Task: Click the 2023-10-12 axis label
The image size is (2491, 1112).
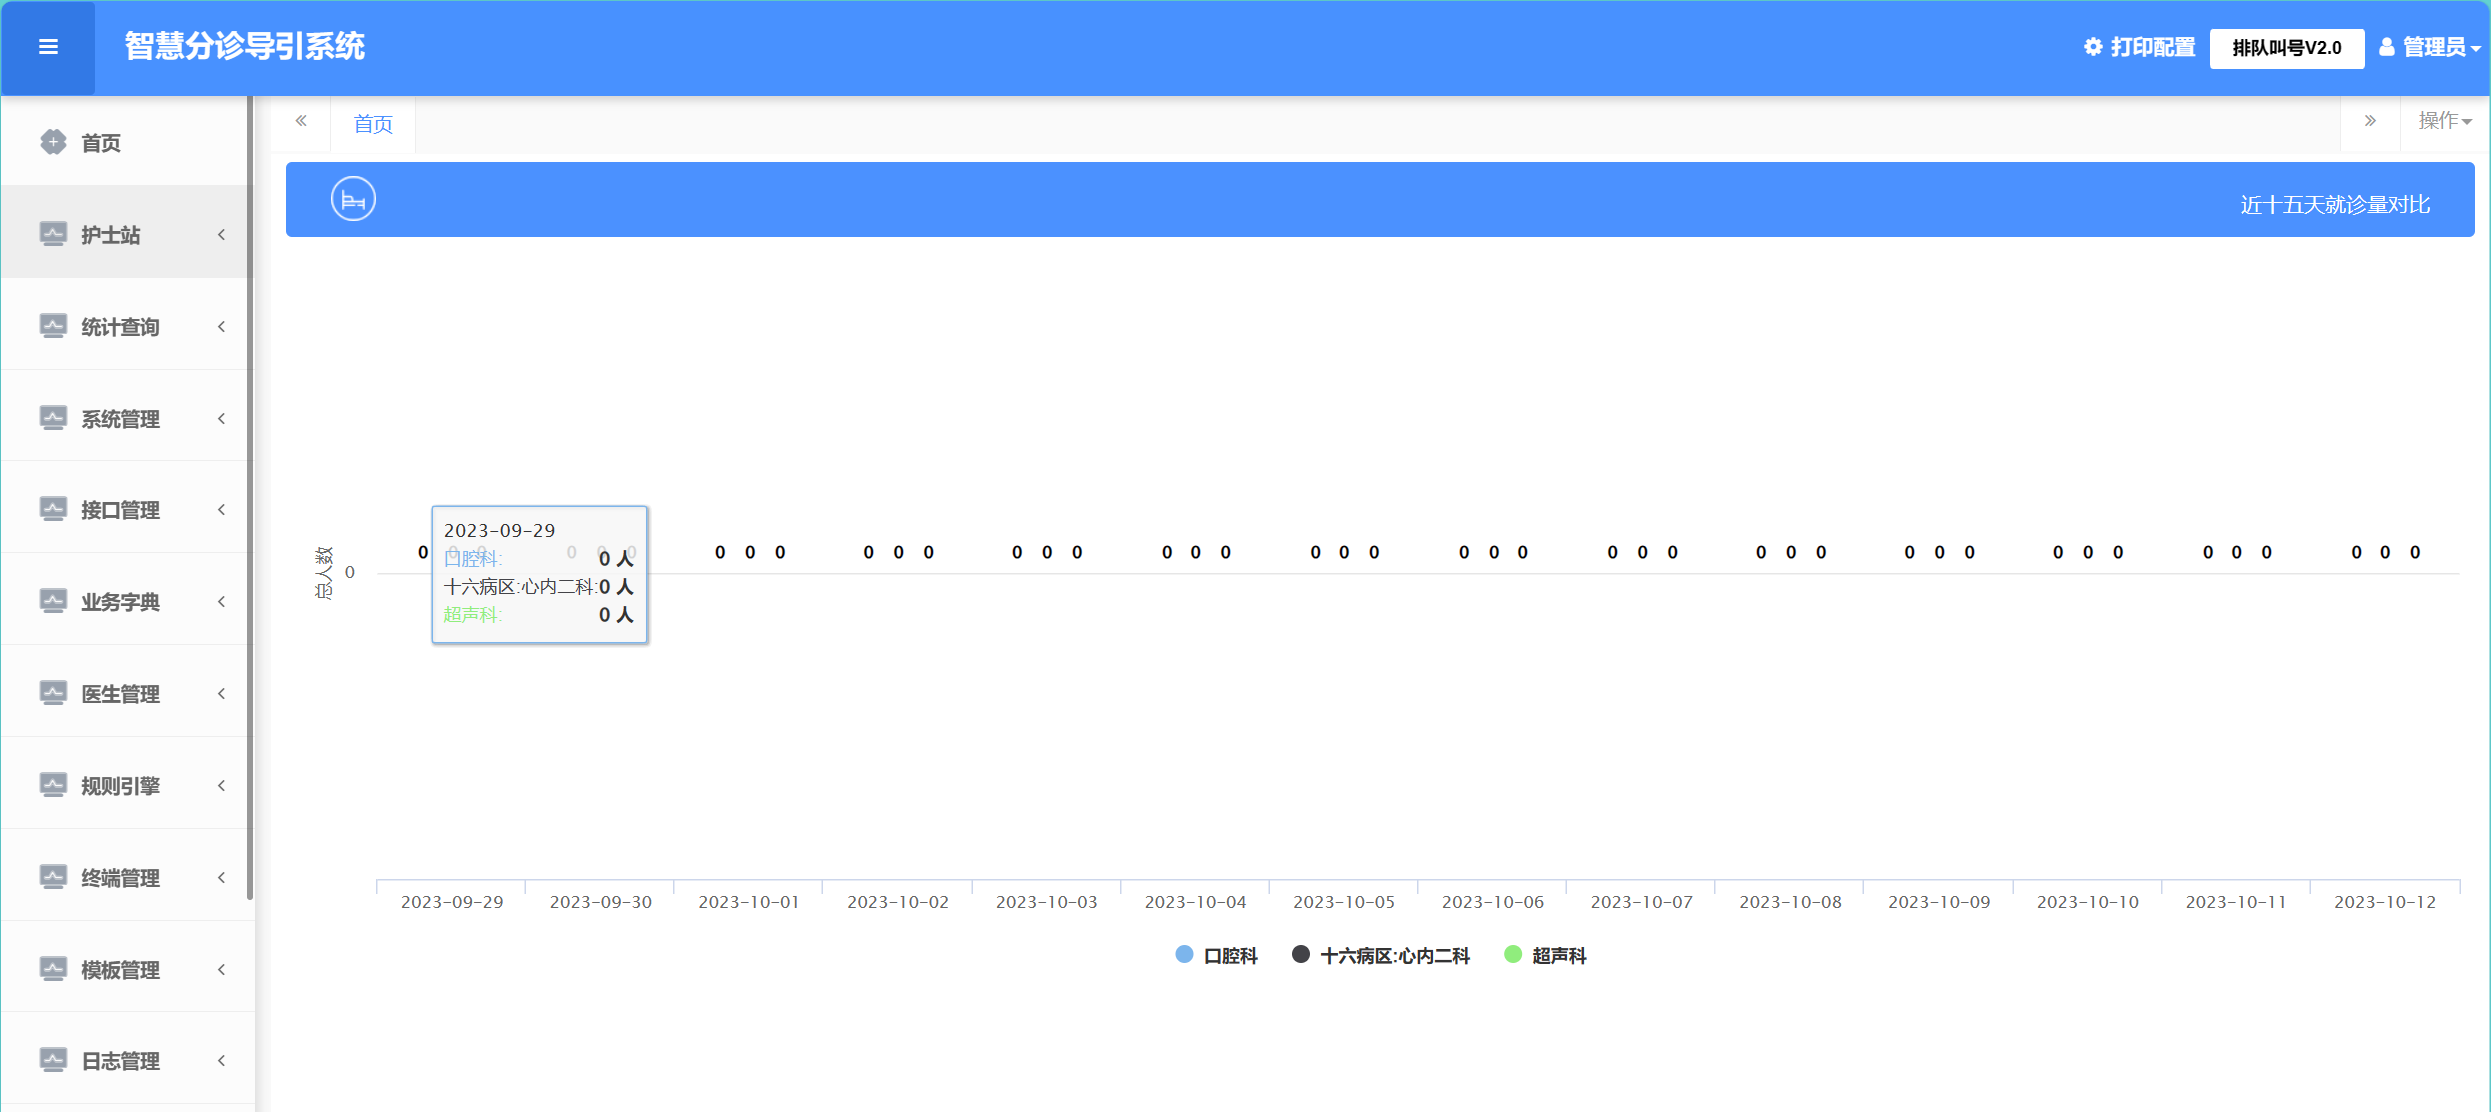Action: (x=2384, y=902)
